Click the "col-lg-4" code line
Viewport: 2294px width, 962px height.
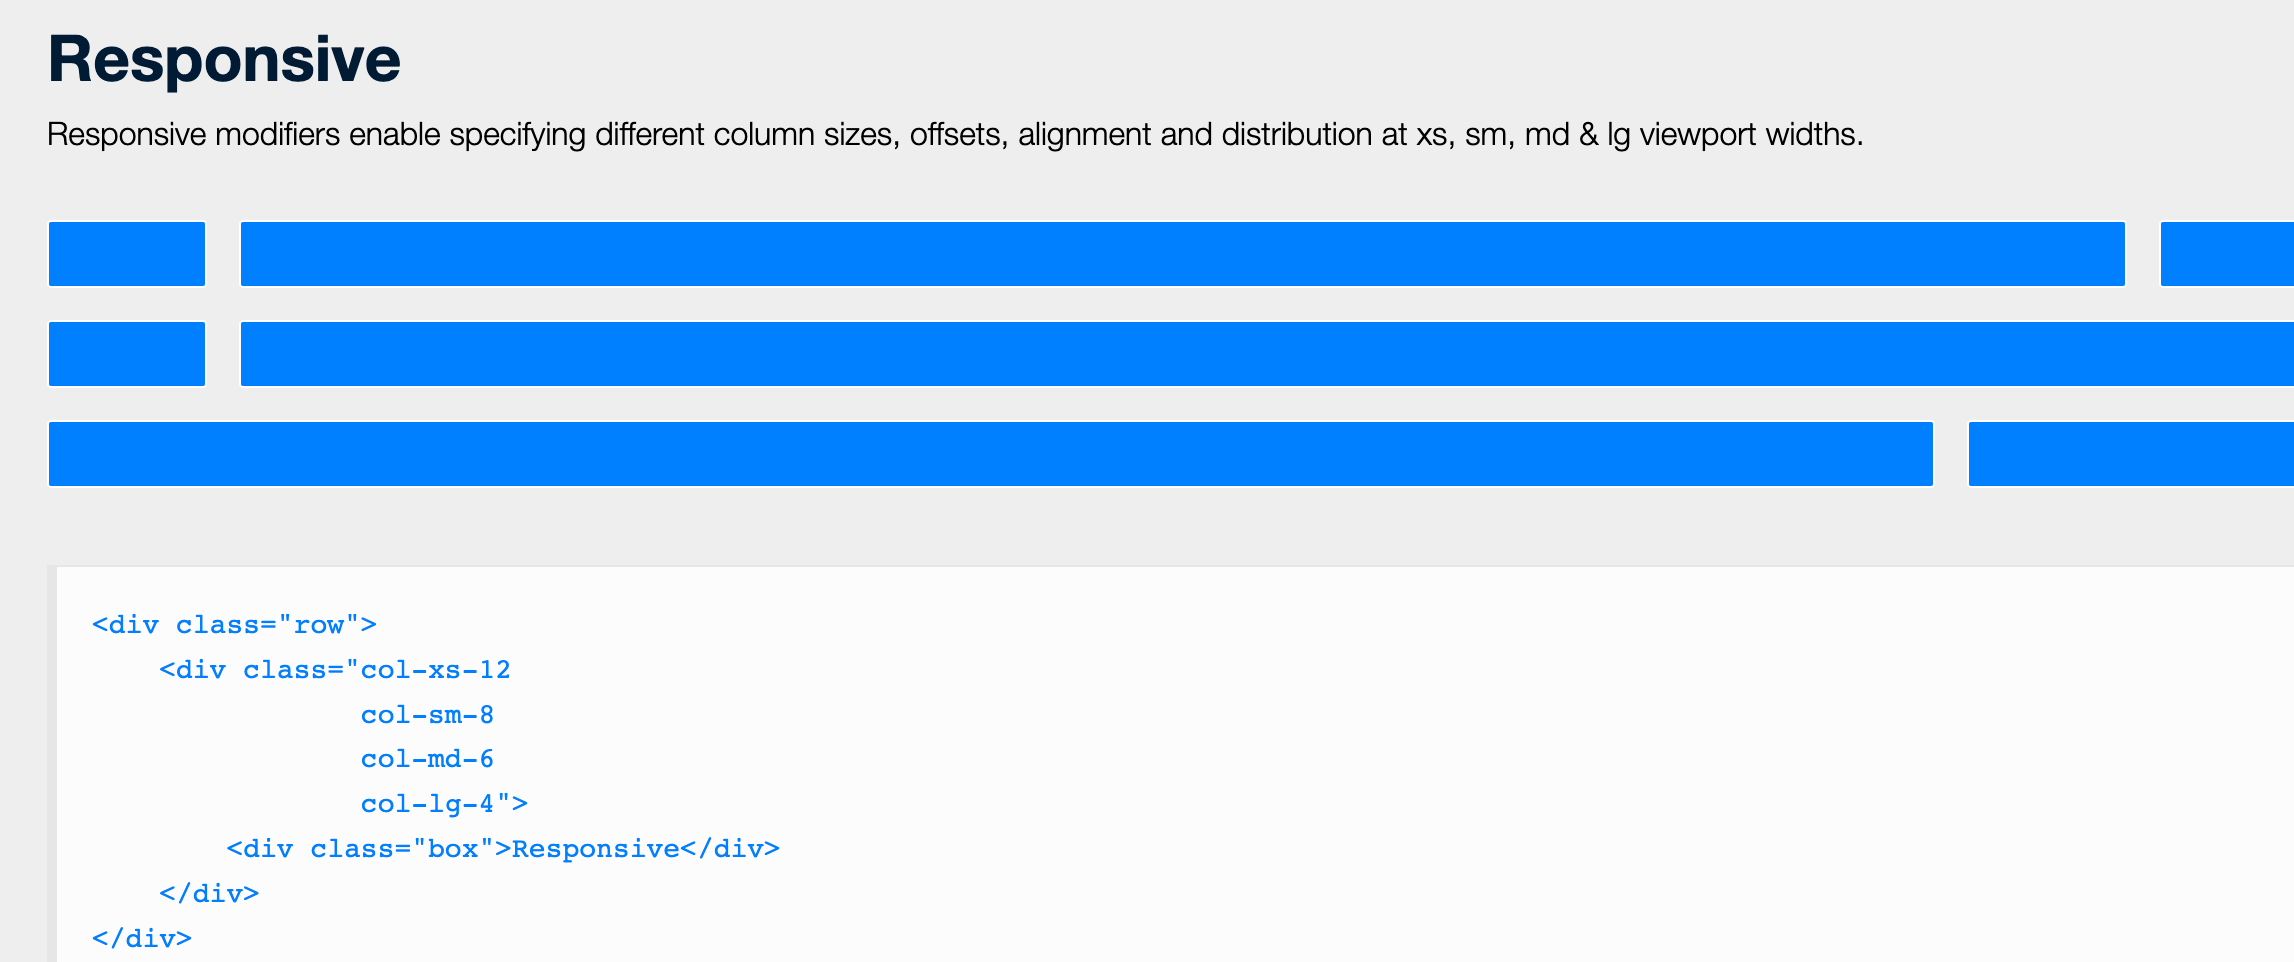click(443, 804)
